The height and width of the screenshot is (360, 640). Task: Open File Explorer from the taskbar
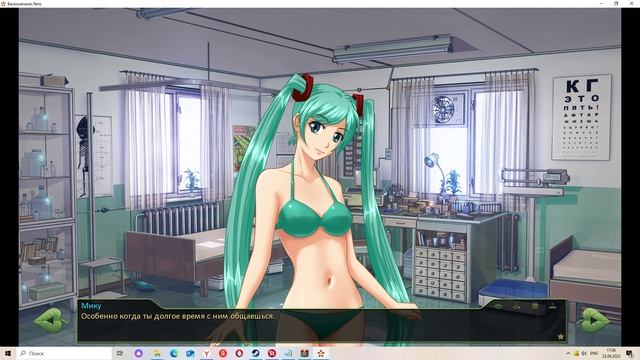click(x=157, y=353)
